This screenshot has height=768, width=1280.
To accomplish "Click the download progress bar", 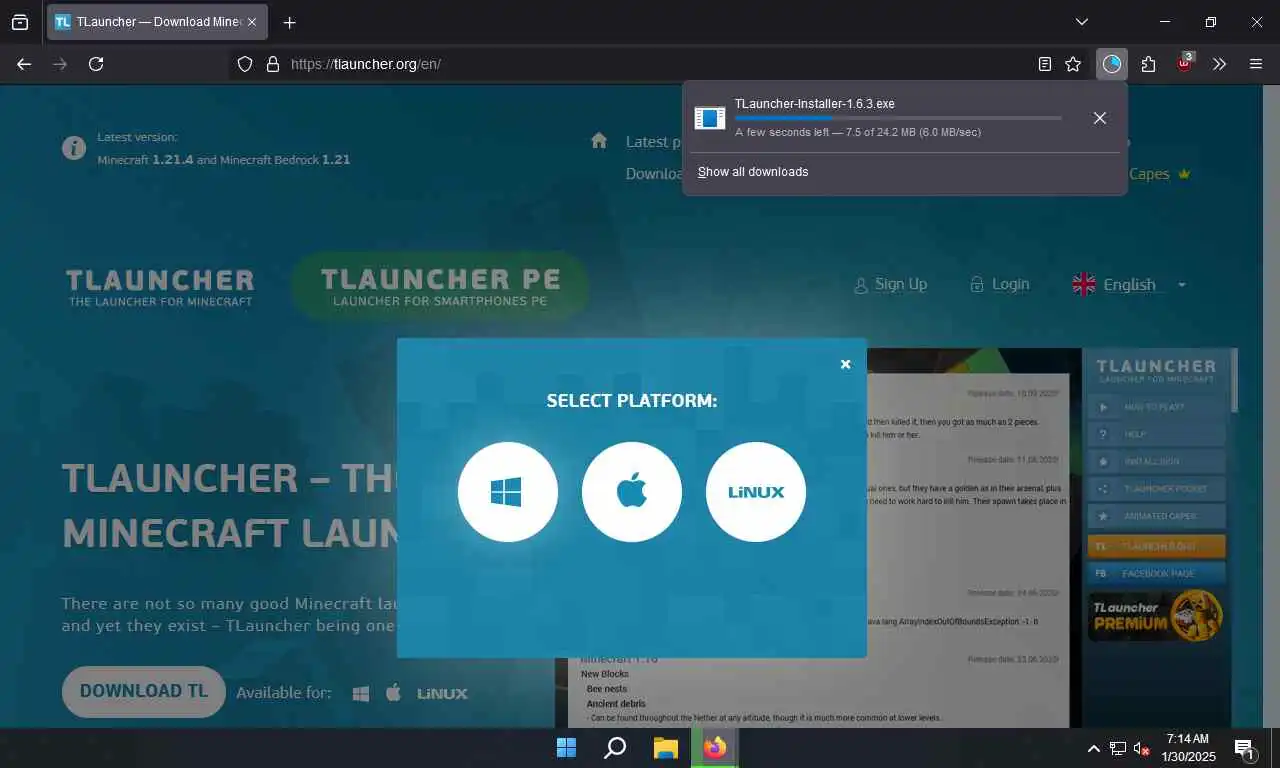I will point(898,118).
